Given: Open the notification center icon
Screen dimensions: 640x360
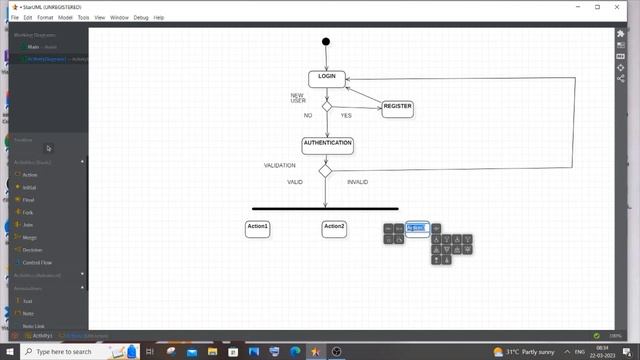Looking at the screenshot, I should [x=627, y=352].
